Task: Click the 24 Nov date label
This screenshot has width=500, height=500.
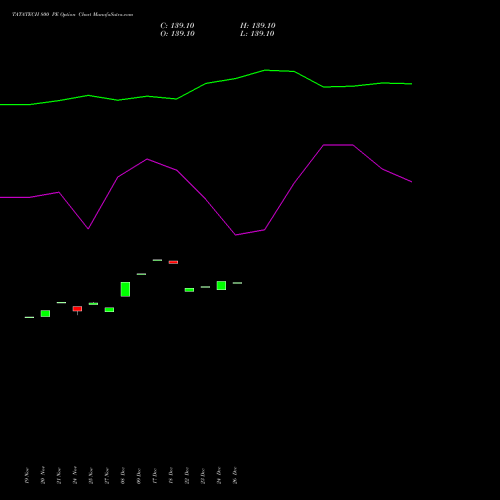Action: pyautogui.click(x=75, y=475)
